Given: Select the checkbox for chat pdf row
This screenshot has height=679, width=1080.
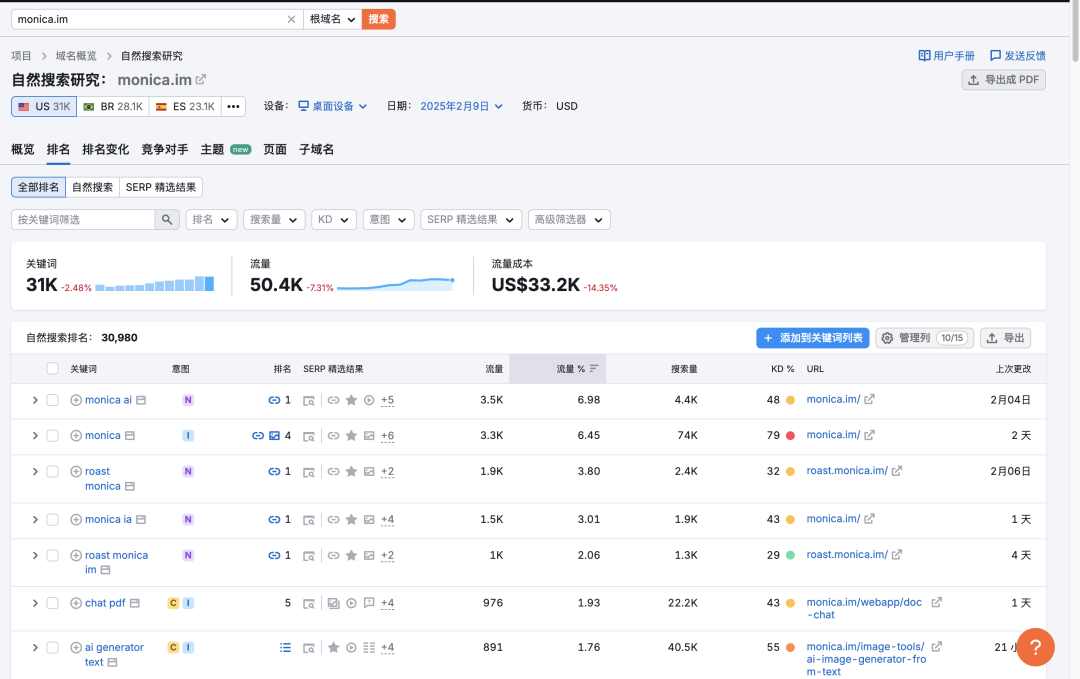Looking at the screenshot, I should tap(52, 603).
